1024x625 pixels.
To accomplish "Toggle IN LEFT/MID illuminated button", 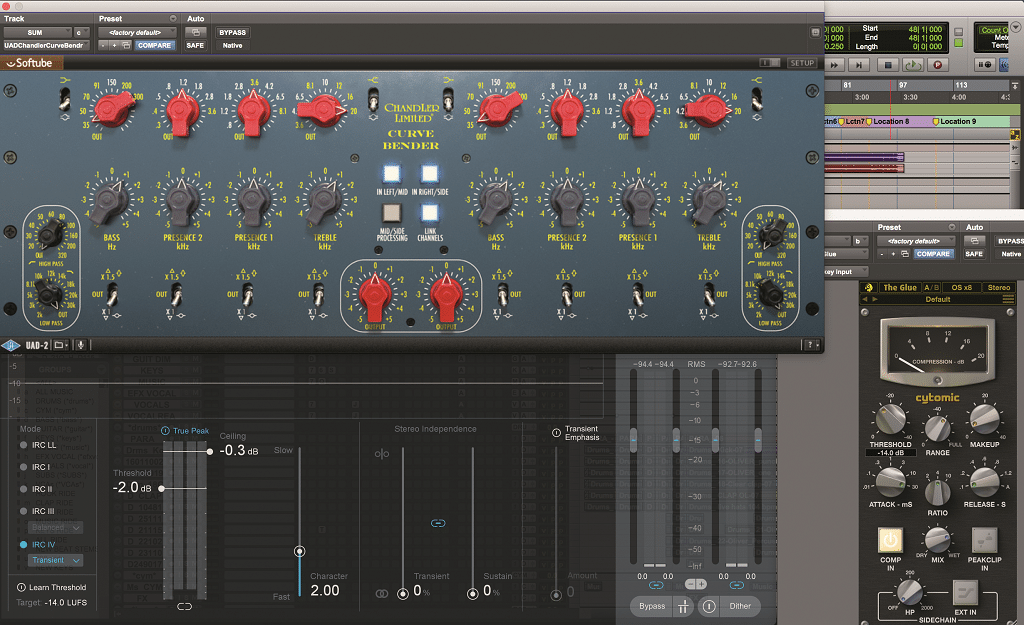I will (x=392, y=174).
